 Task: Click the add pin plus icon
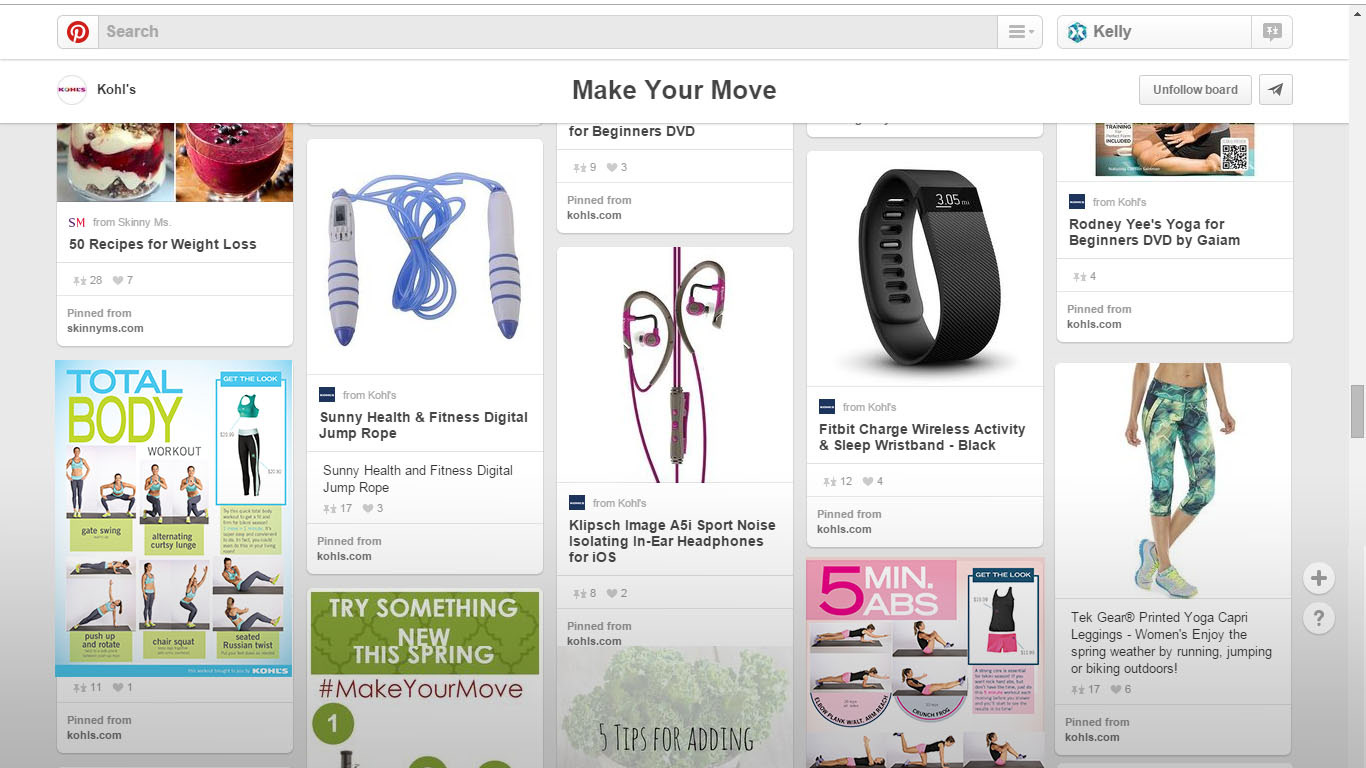click(1319, 578)
